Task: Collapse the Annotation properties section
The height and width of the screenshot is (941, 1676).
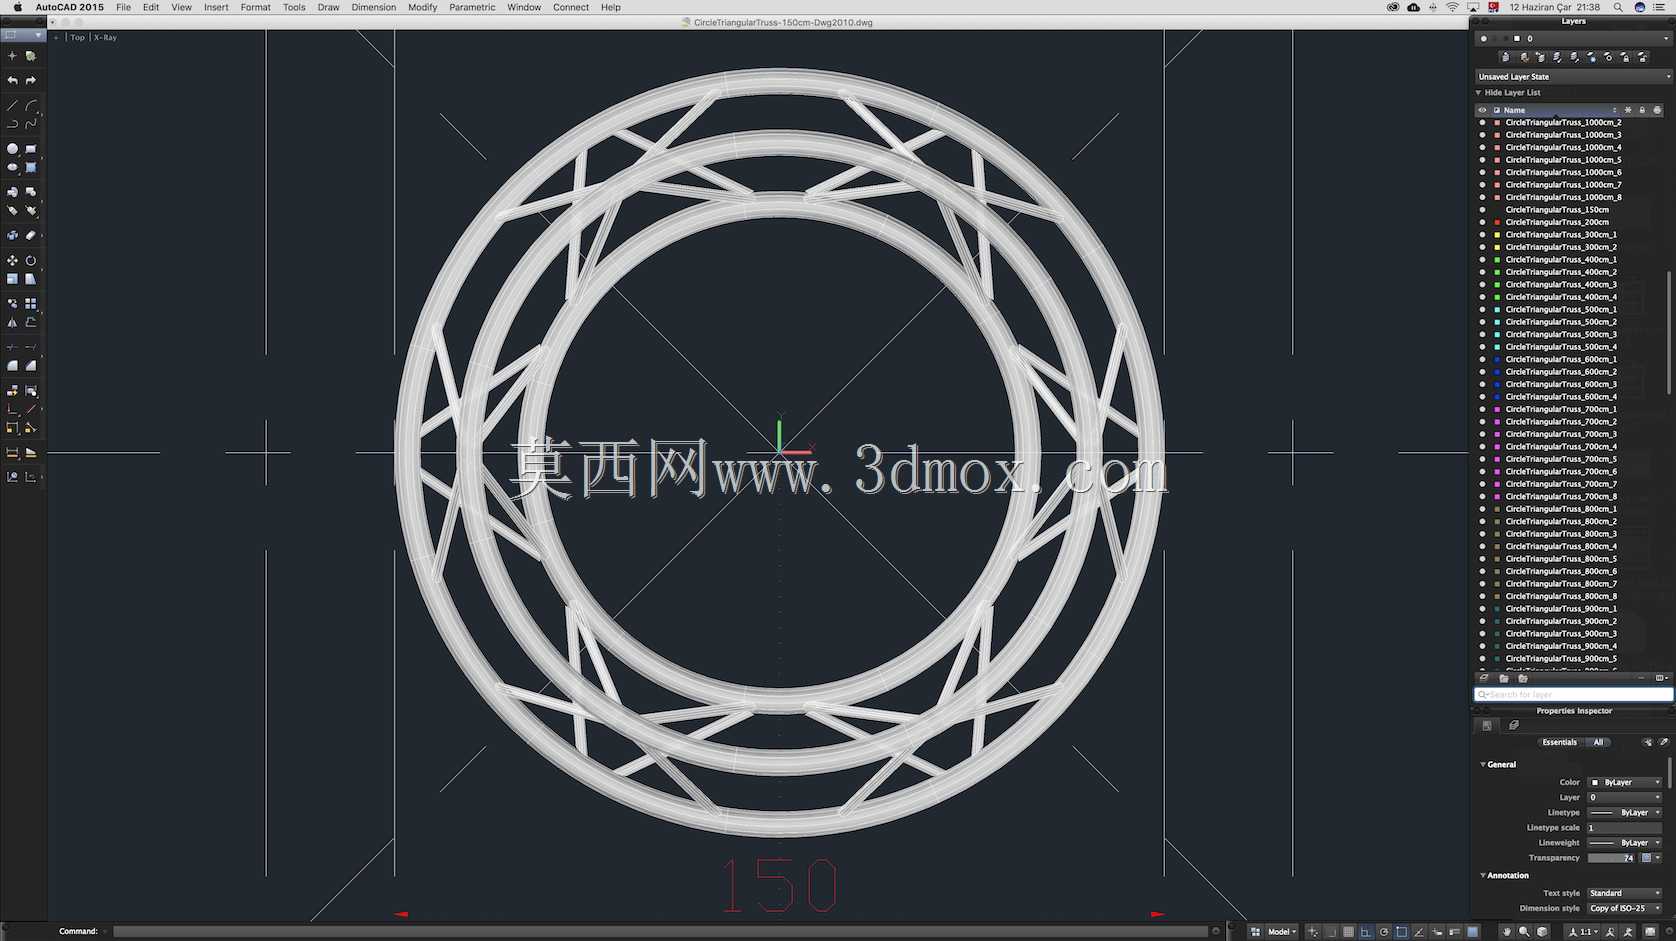Action: (1483, 875)
